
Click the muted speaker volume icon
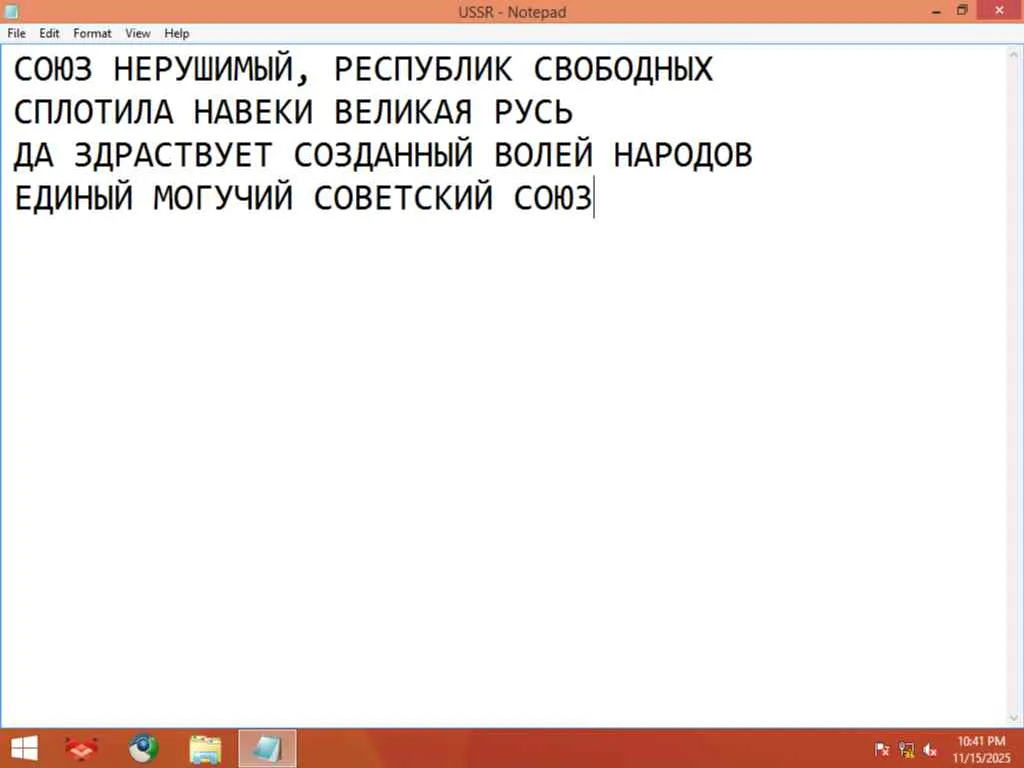pos(930,750)
